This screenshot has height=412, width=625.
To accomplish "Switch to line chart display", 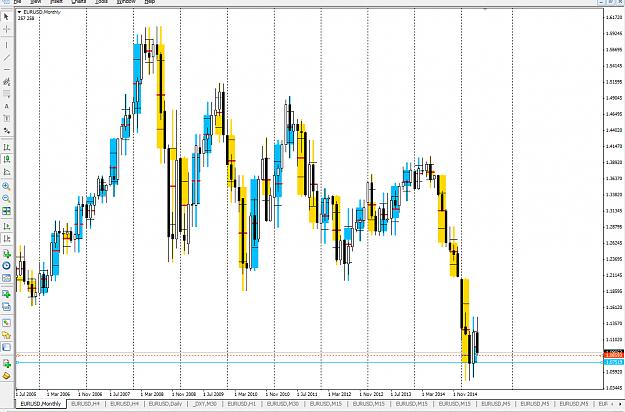I will pyautogui.click(x=6, y=172).
